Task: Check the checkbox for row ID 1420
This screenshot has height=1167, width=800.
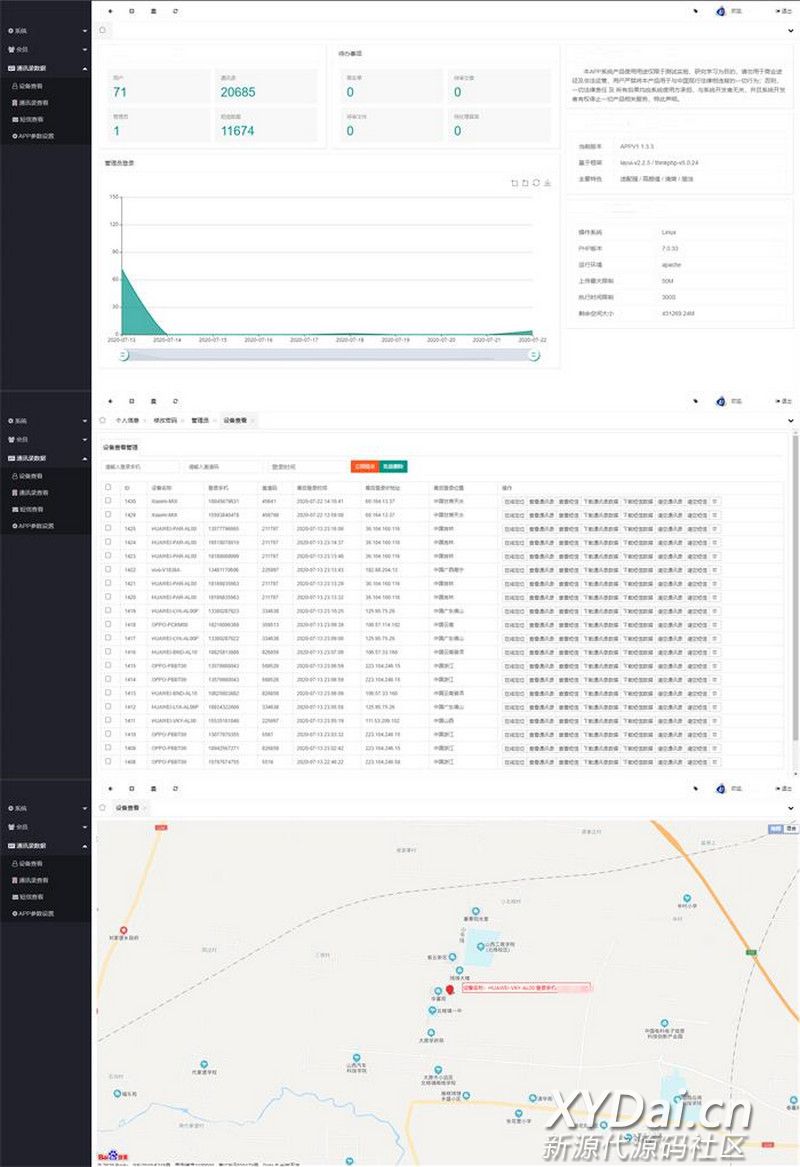Action: click(108, 596)
